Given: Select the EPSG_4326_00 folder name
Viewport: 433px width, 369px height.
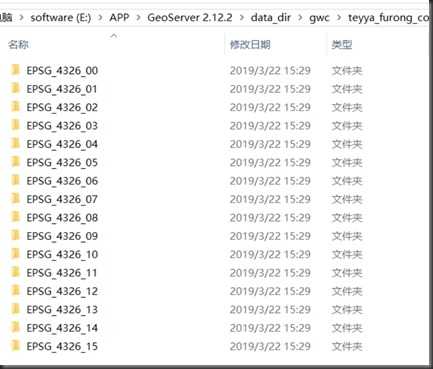Looking at the screenshot, I should coord(62,71).
